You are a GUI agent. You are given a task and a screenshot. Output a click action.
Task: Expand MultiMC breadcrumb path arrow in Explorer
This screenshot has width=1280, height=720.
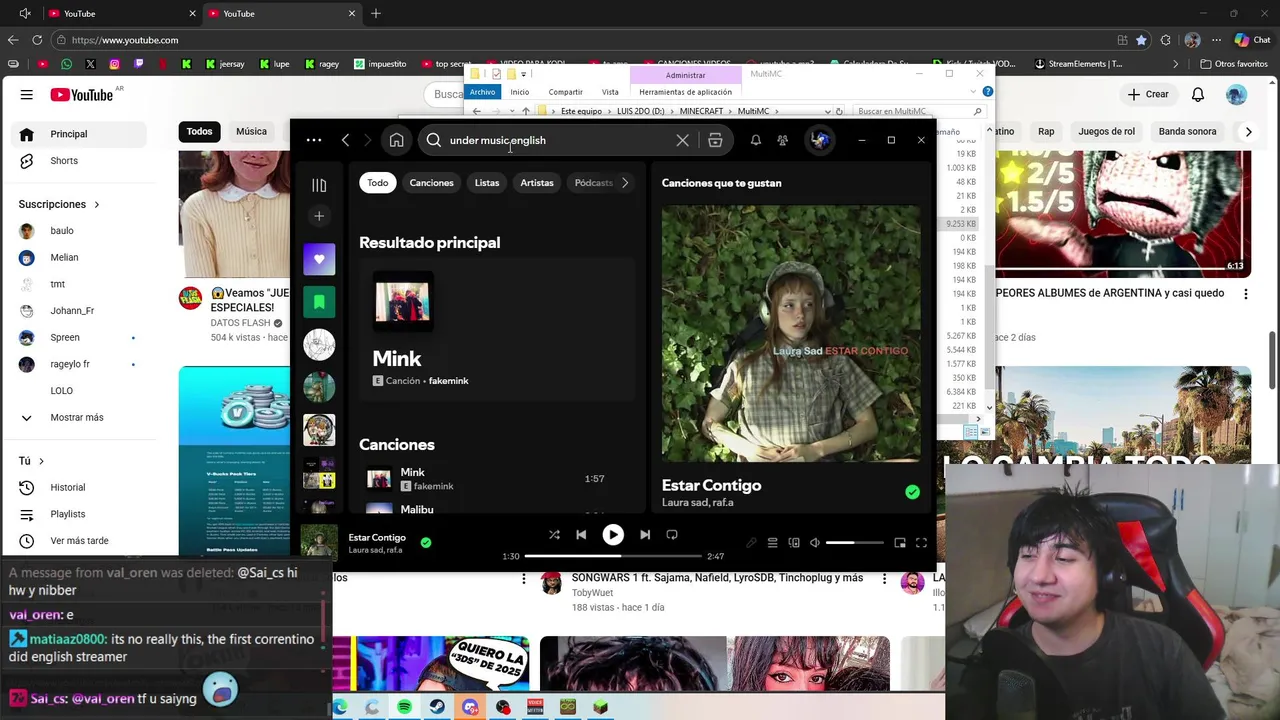pos(776,111)
